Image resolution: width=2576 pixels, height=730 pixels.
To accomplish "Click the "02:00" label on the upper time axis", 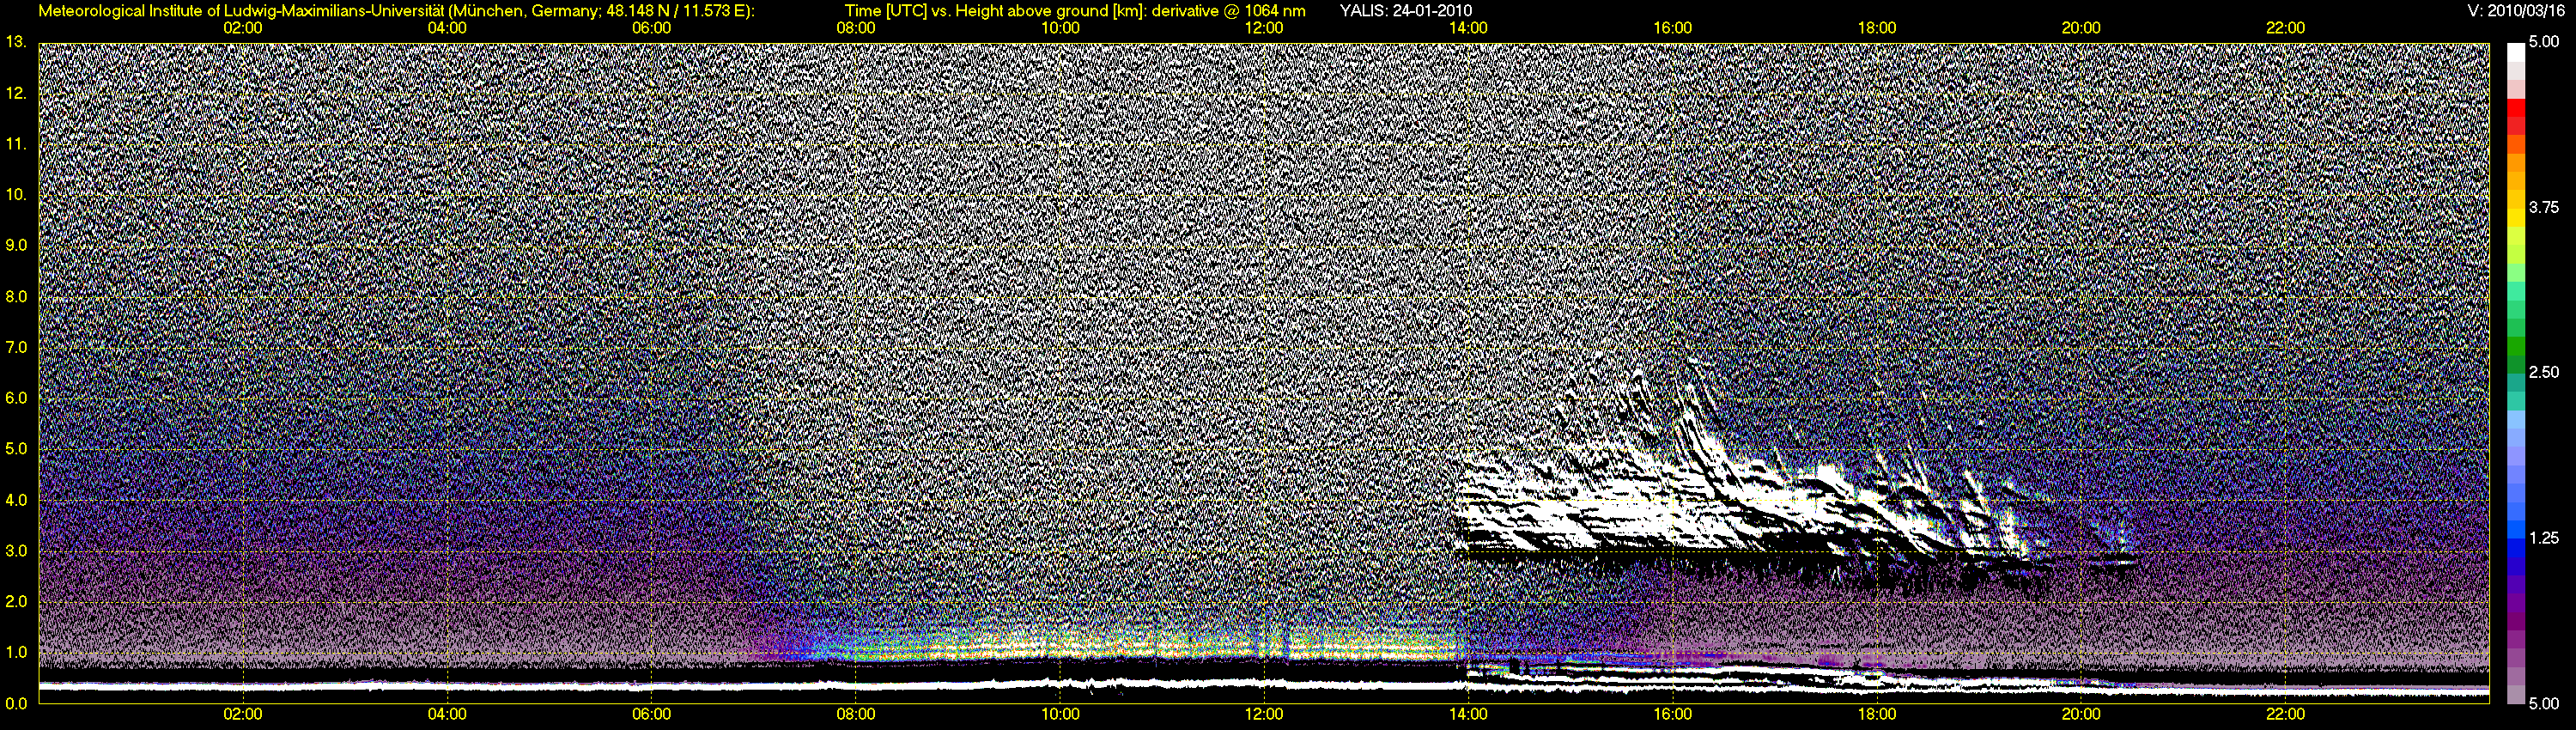I will (243, 28).
